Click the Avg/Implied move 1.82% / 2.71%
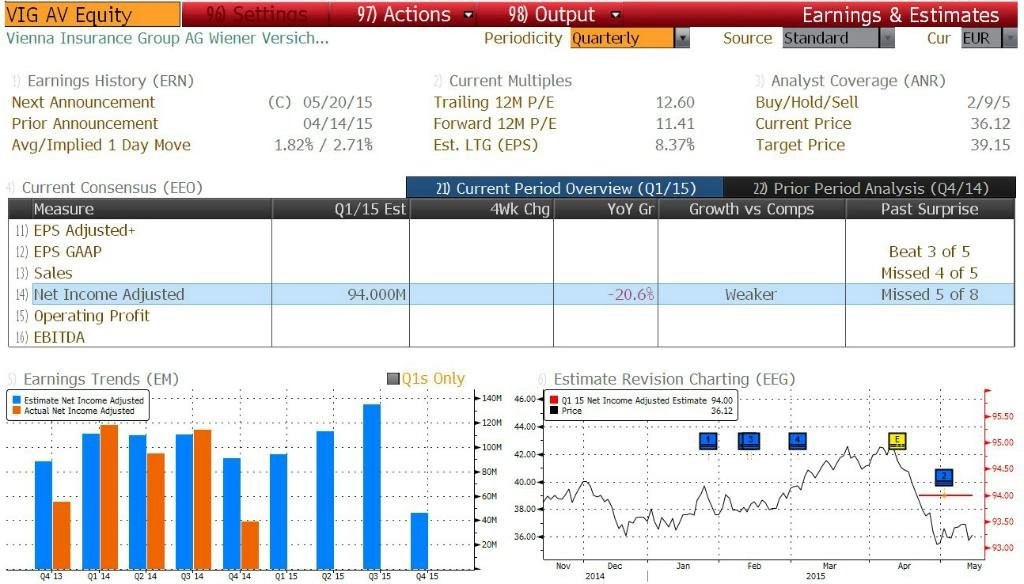This screenshot has width=1024, height=584. coord(323,145)
